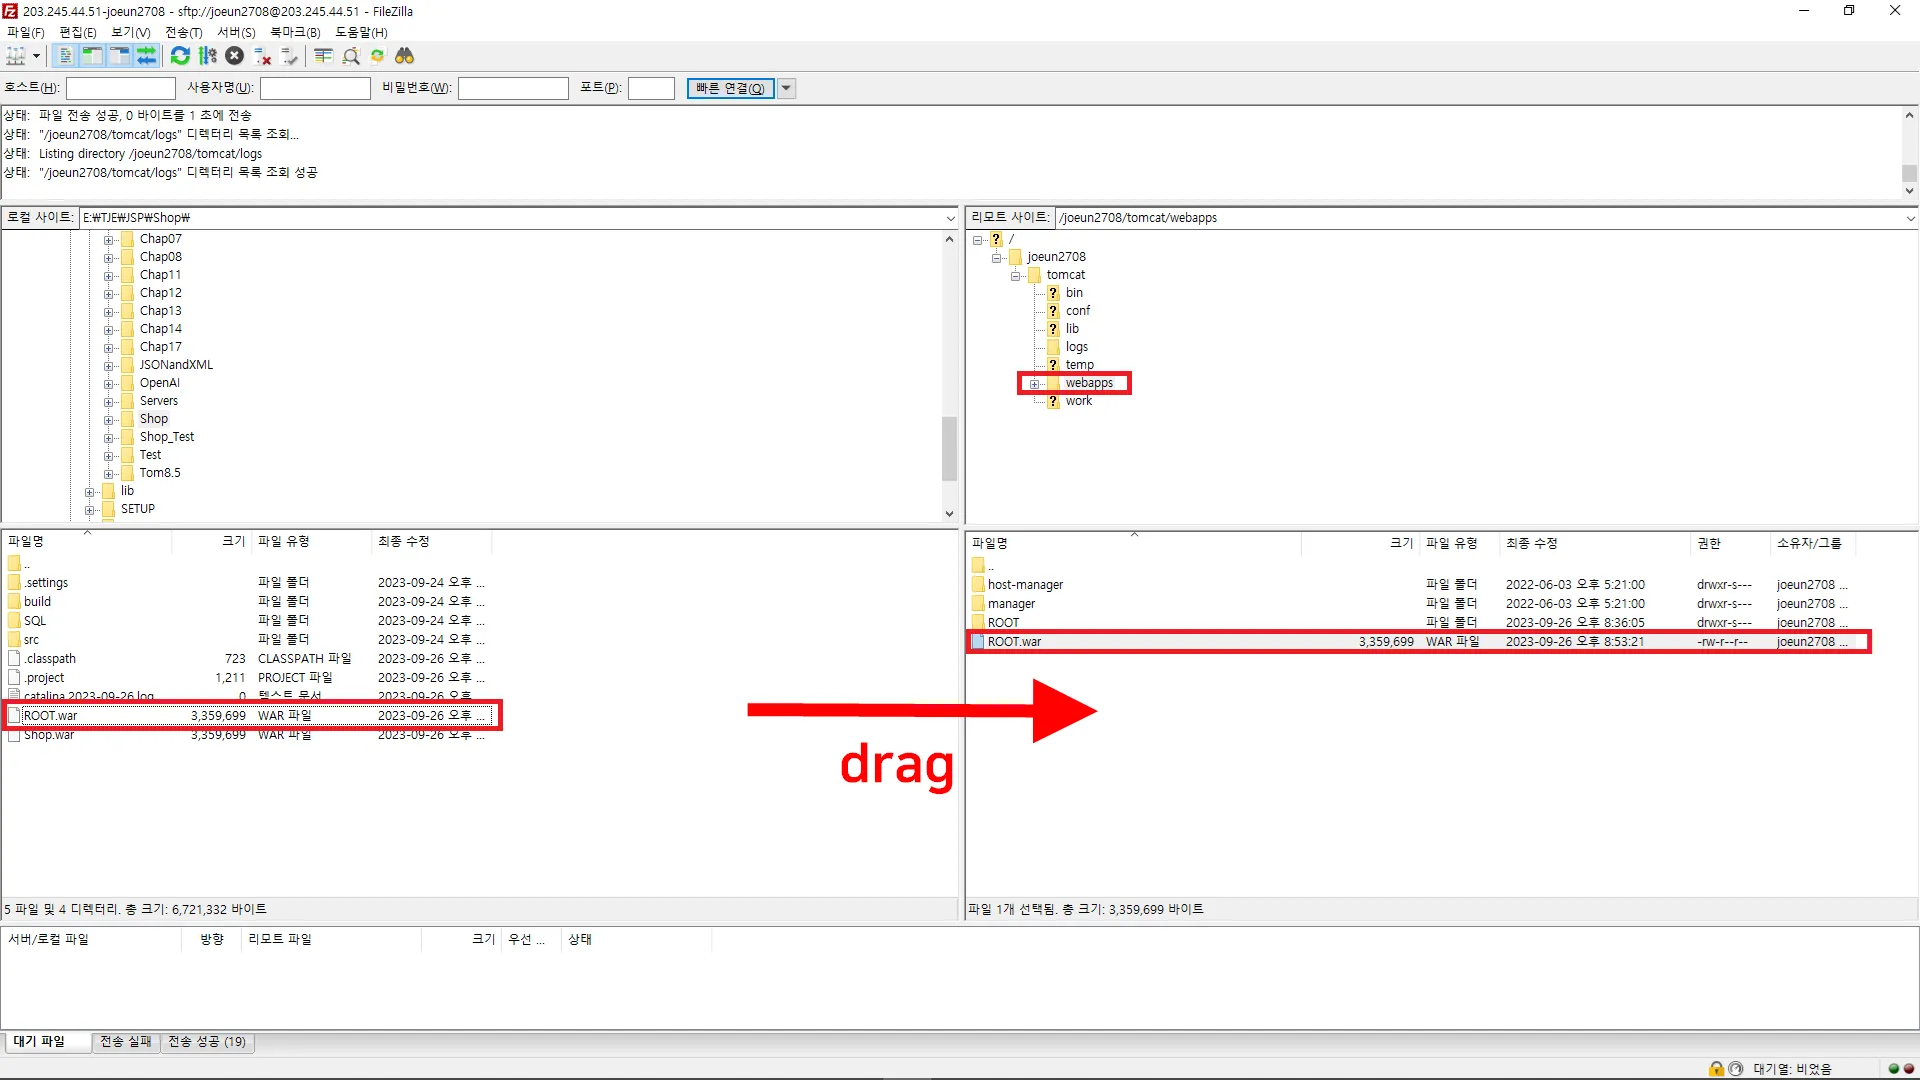
Task: Toggle local directory tree display
Action: 92,56
